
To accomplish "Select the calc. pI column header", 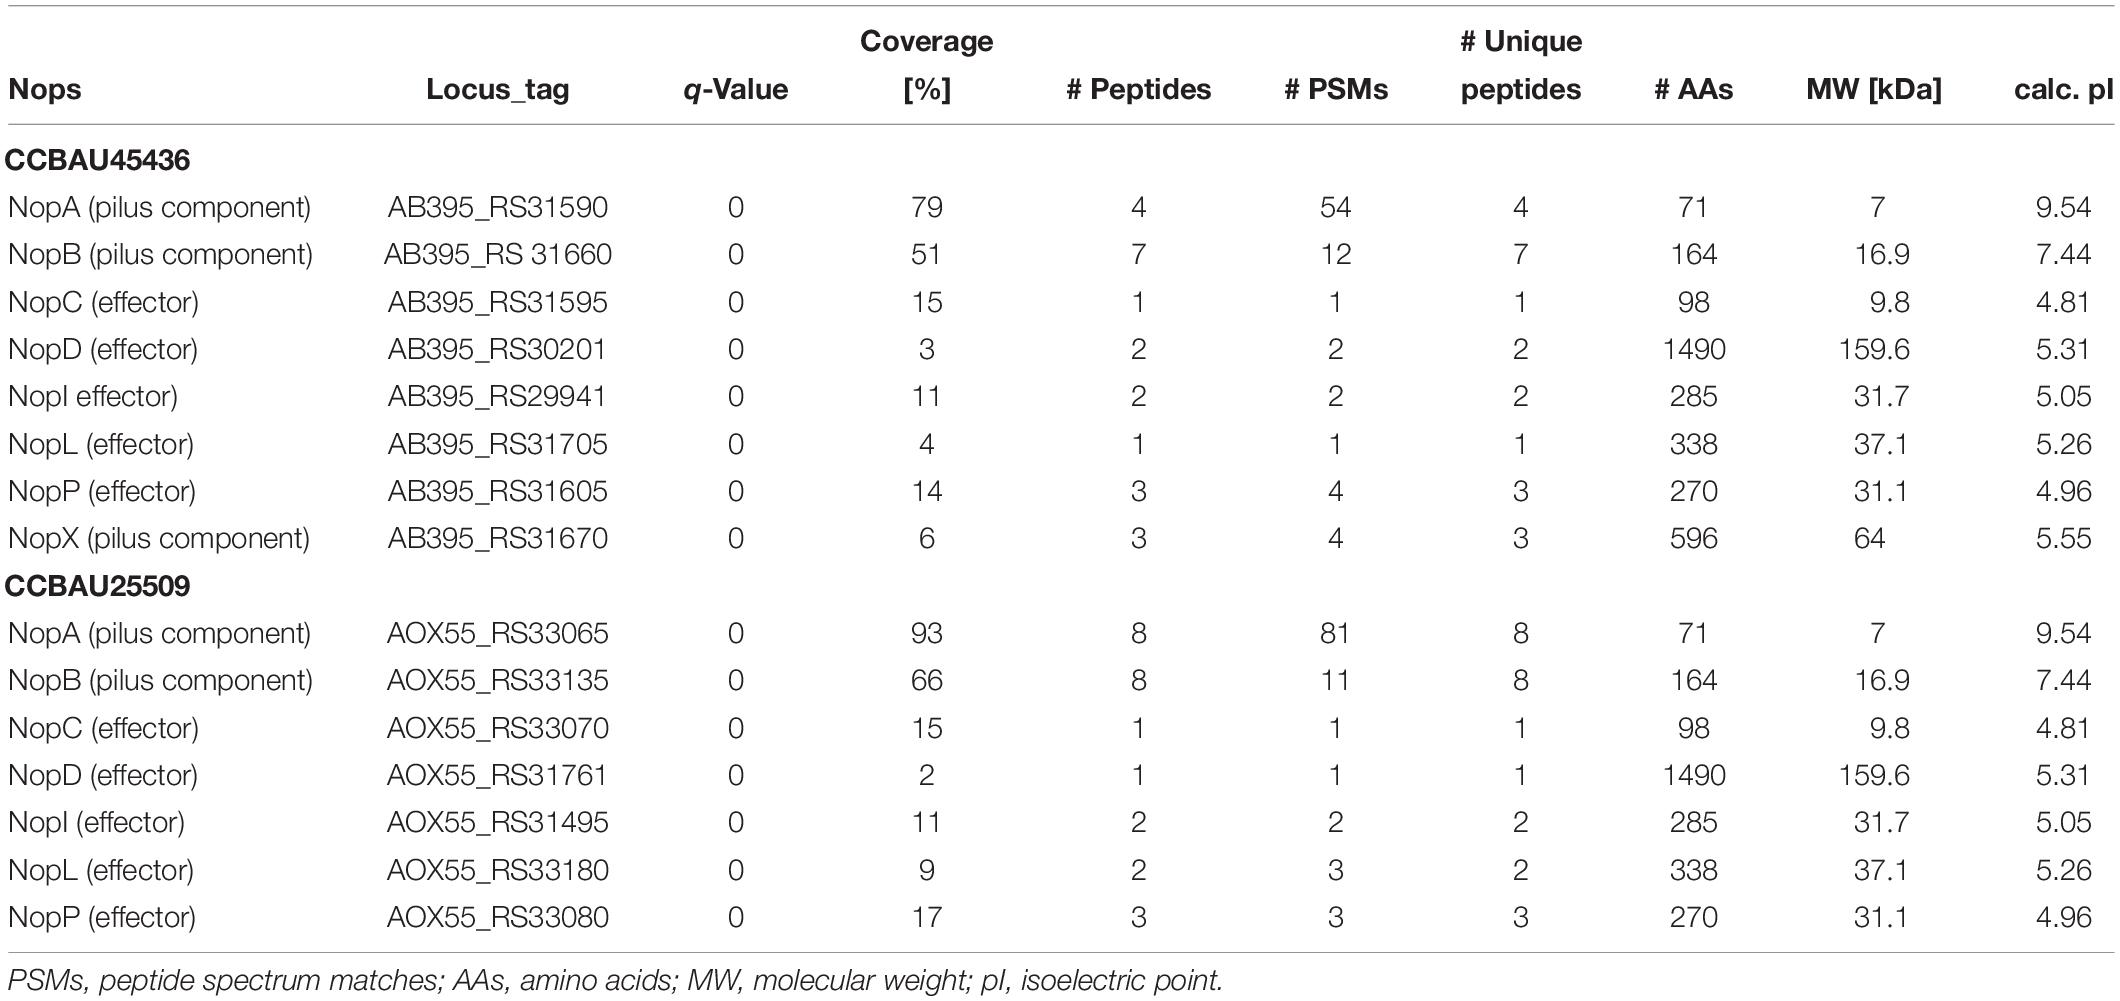I will [x=2063, y=90].
